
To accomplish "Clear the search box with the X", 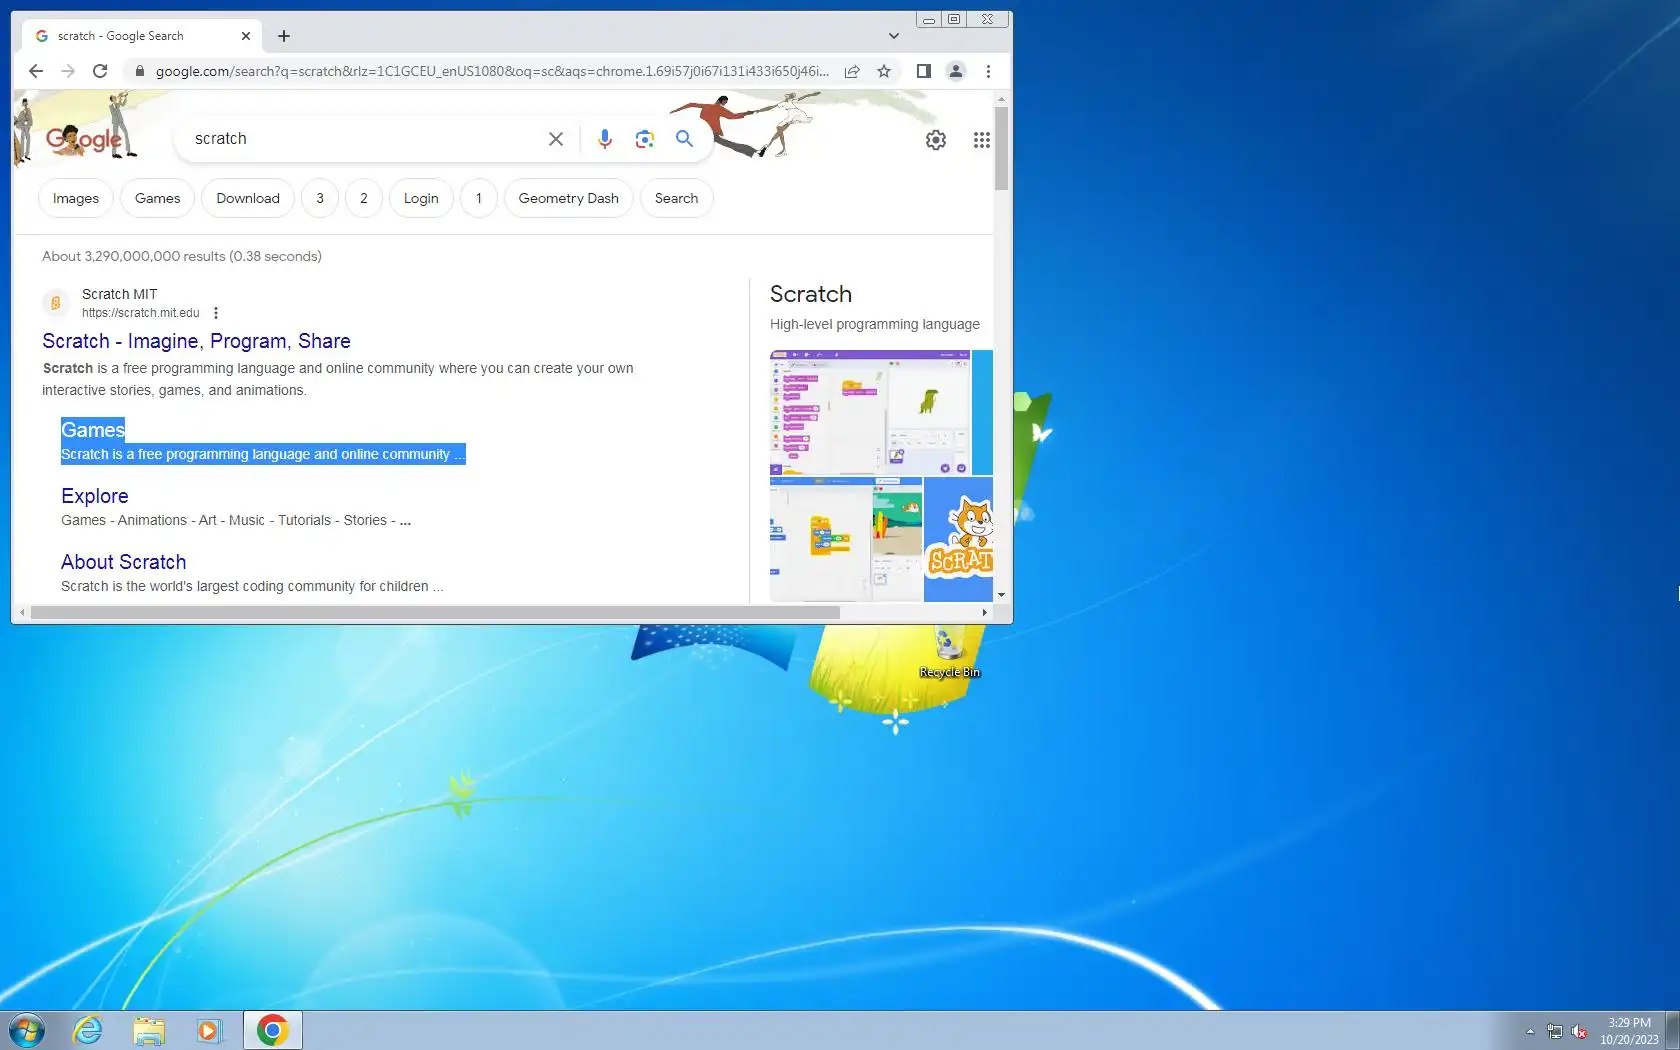I will click(556, 139).
